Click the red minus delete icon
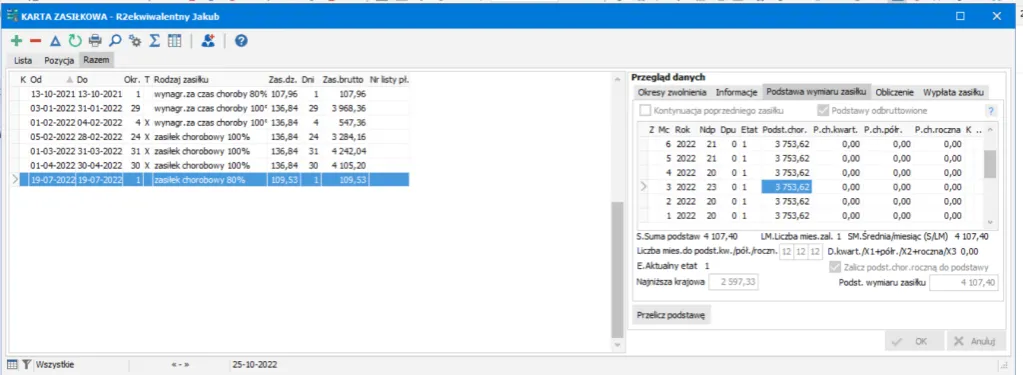 (x=36, y=41)
